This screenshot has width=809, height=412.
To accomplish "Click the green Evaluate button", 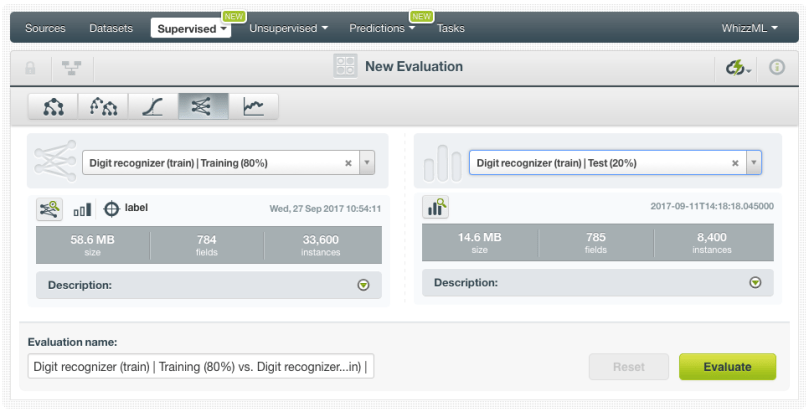I will [727, 367].
